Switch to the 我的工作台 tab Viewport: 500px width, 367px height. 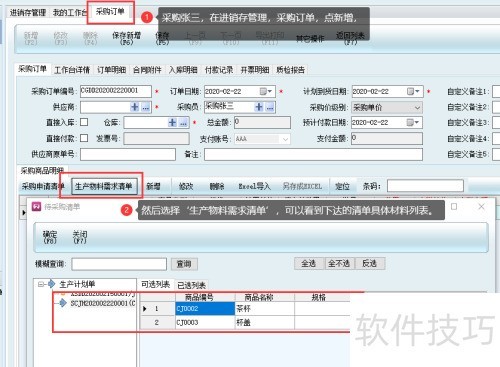pos(69,13)
